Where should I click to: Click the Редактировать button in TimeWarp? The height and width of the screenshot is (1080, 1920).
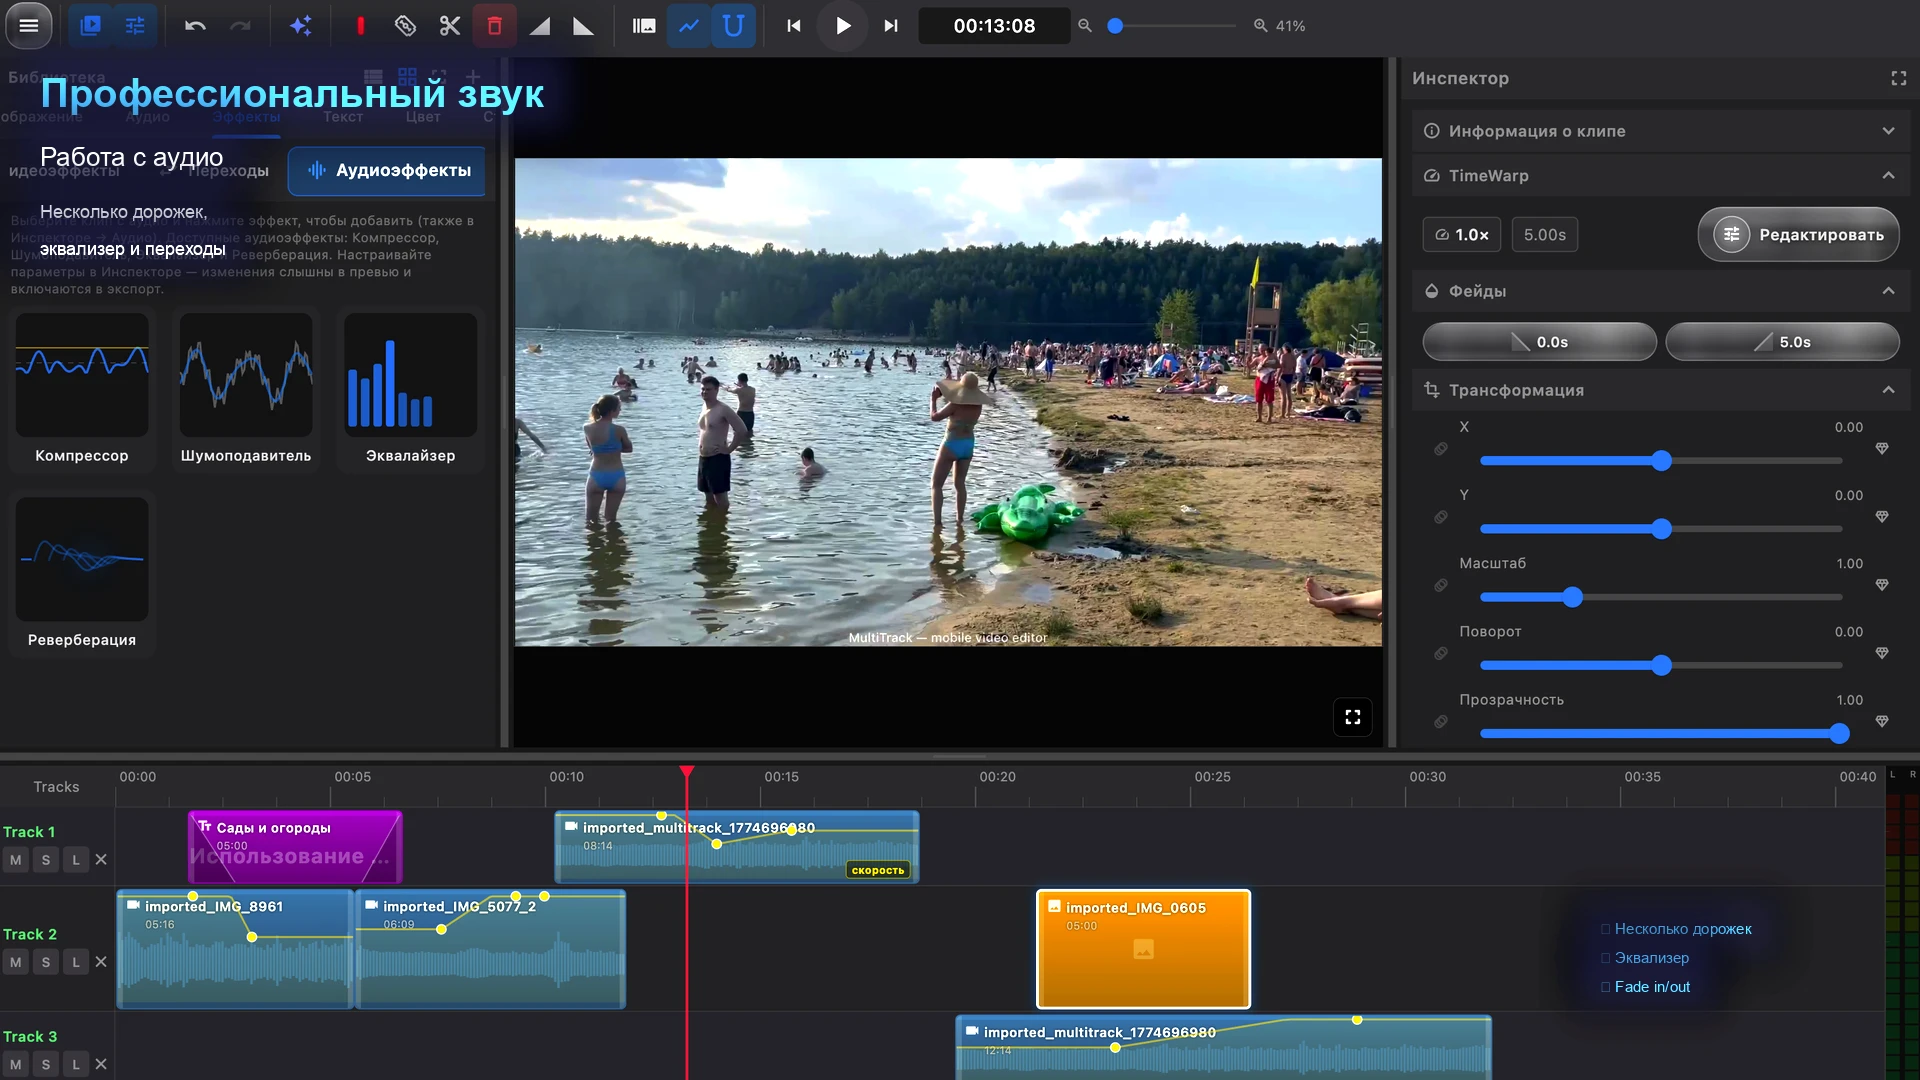click(x=1798, y=235)
